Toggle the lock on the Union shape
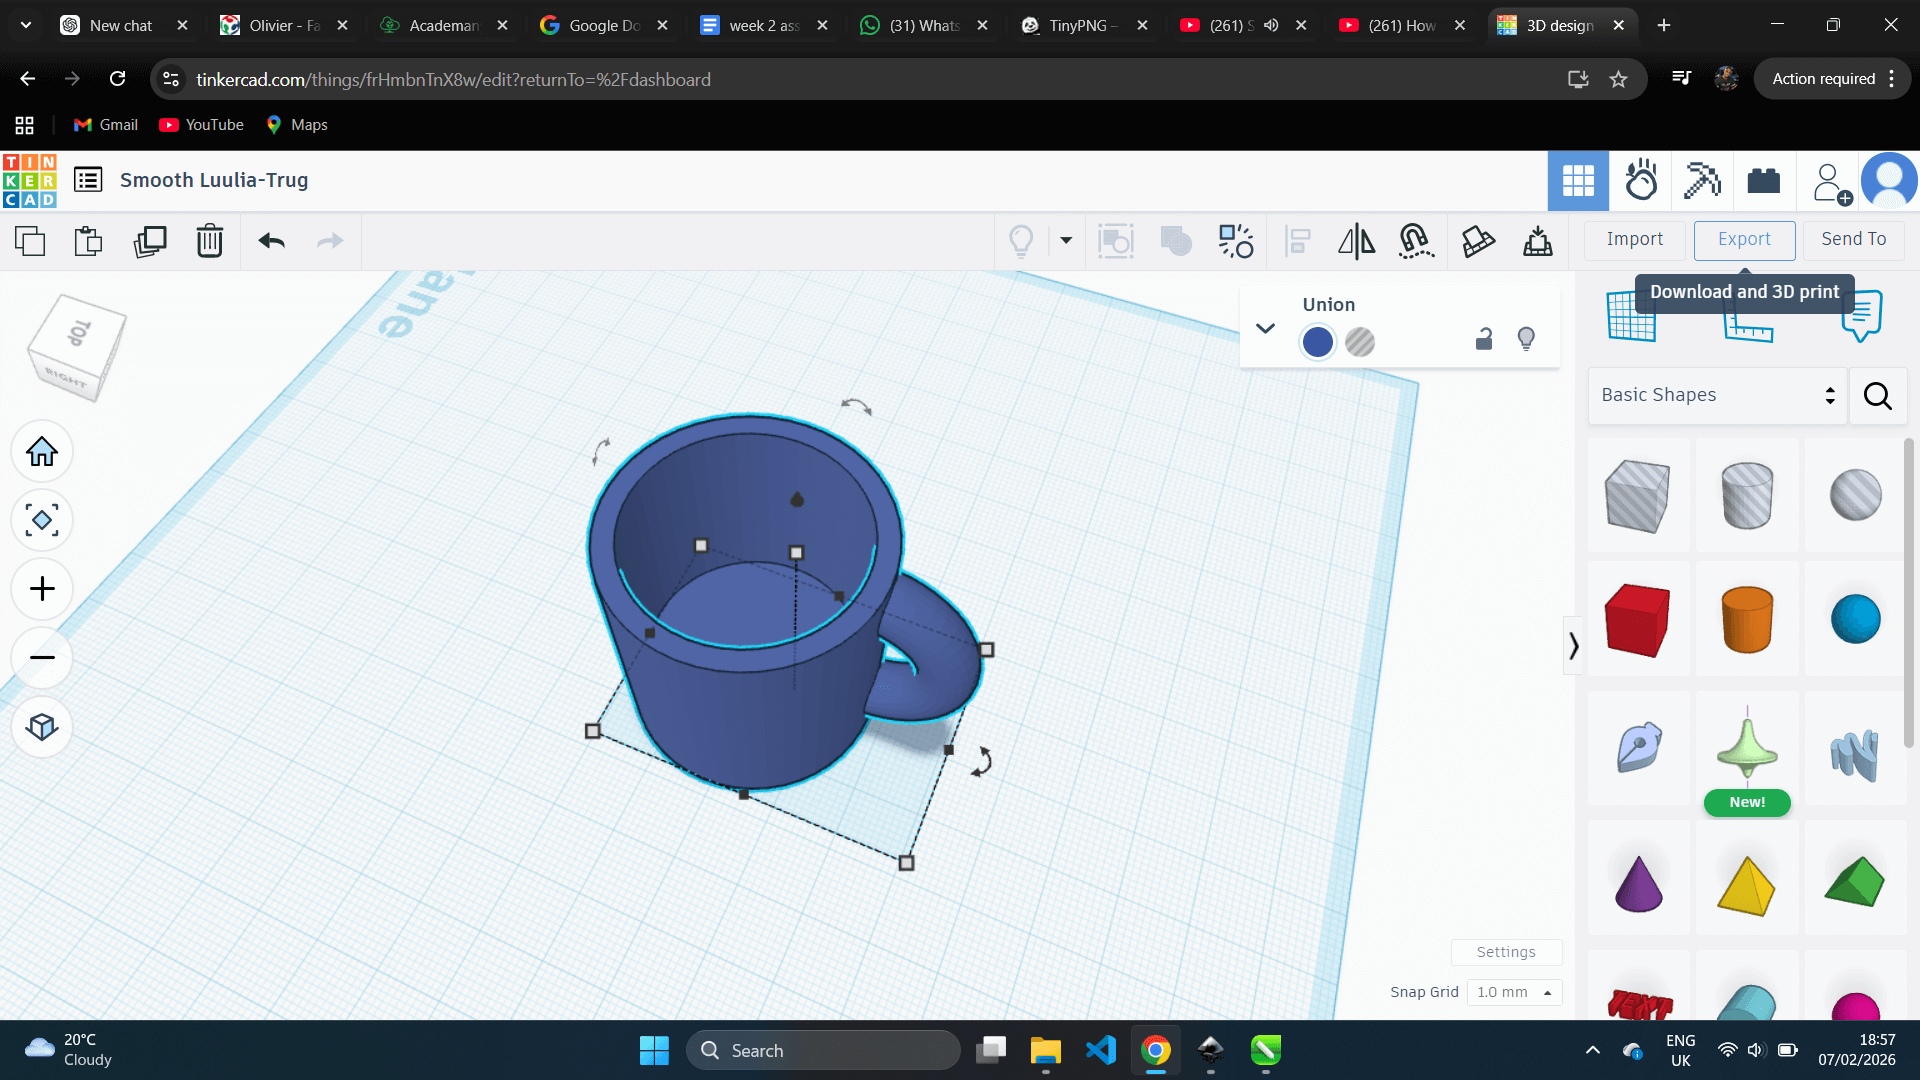1920x1080 pixels. point(1484,340)
